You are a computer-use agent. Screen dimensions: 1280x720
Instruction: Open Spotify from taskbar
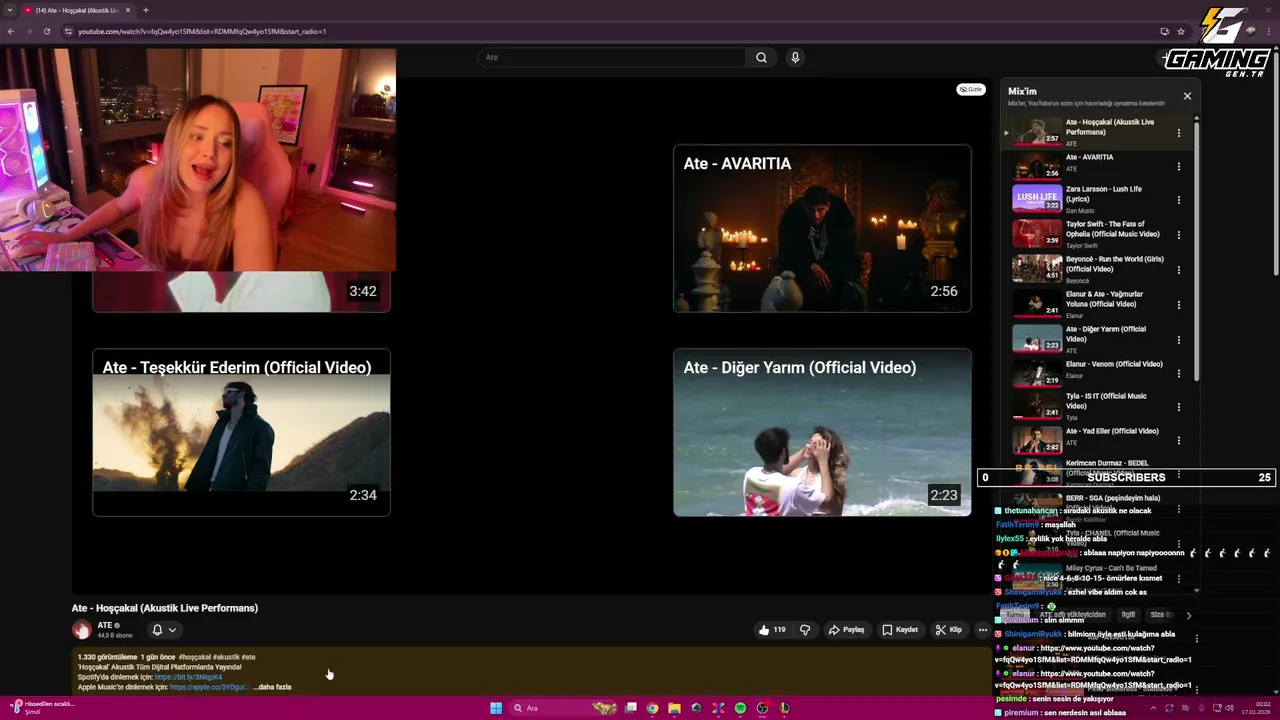pyautogui.click(x=740, y=708)
